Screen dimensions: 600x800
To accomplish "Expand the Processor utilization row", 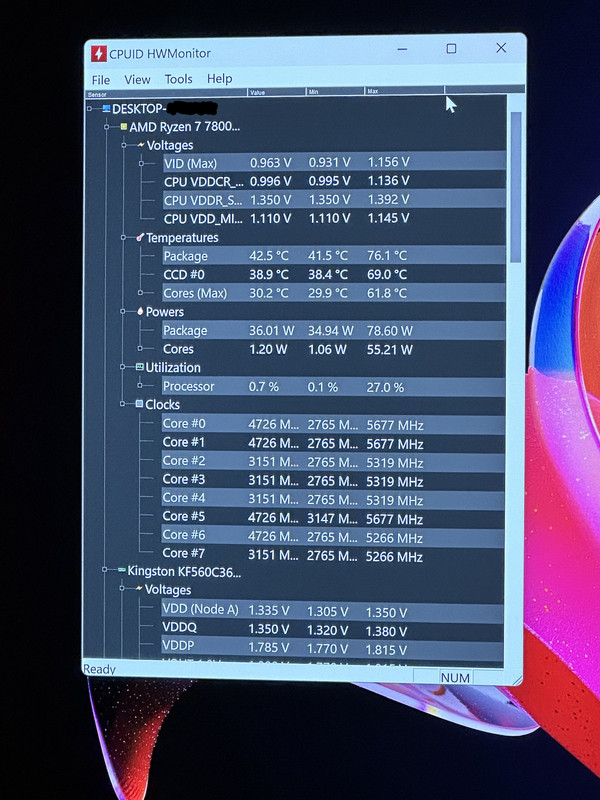I will [x=140, y=386].
